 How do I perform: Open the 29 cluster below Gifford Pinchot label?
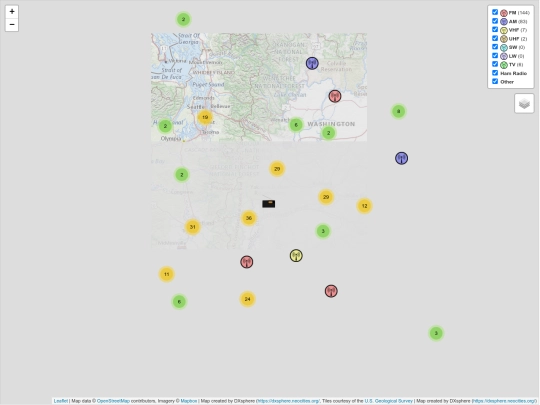277,169
